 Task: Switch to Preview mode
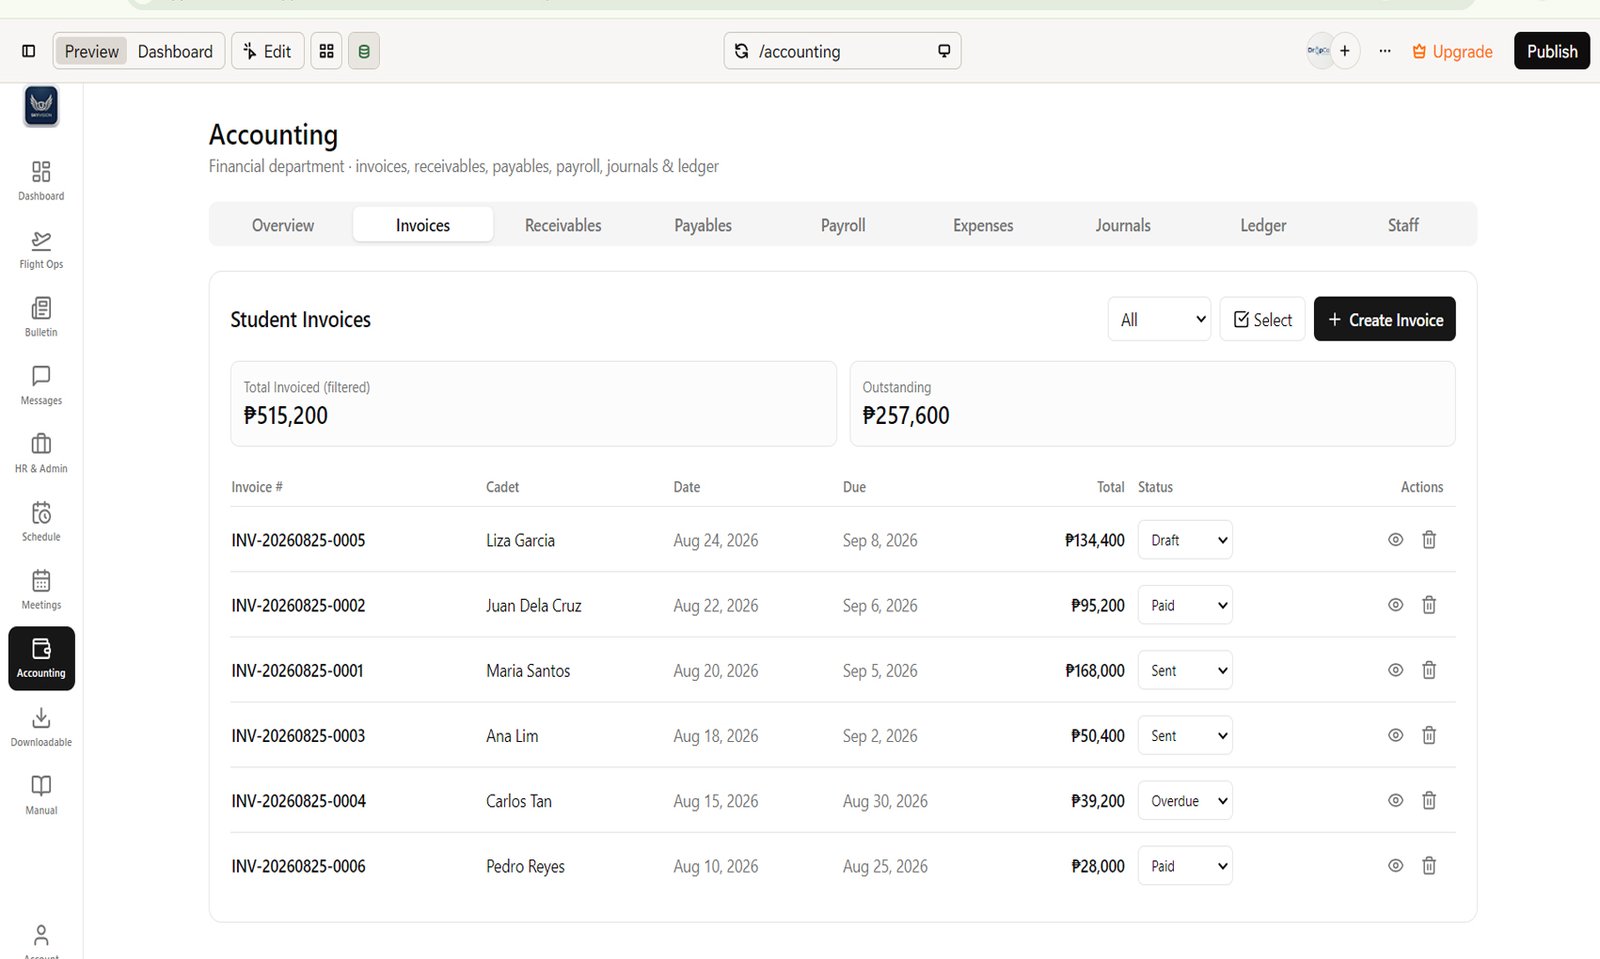coord(91,51)
